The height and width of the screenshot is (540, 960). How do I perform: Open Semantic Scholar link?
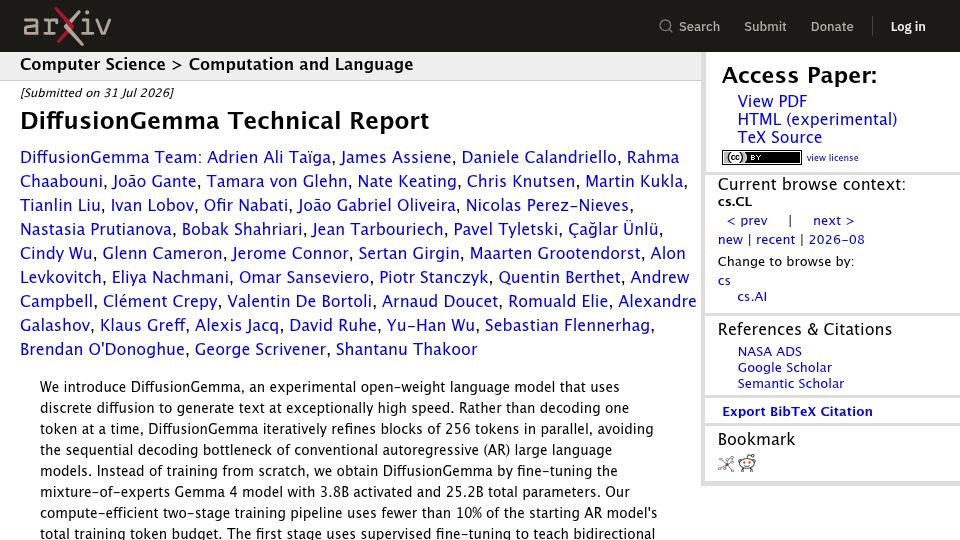[790, 383]
